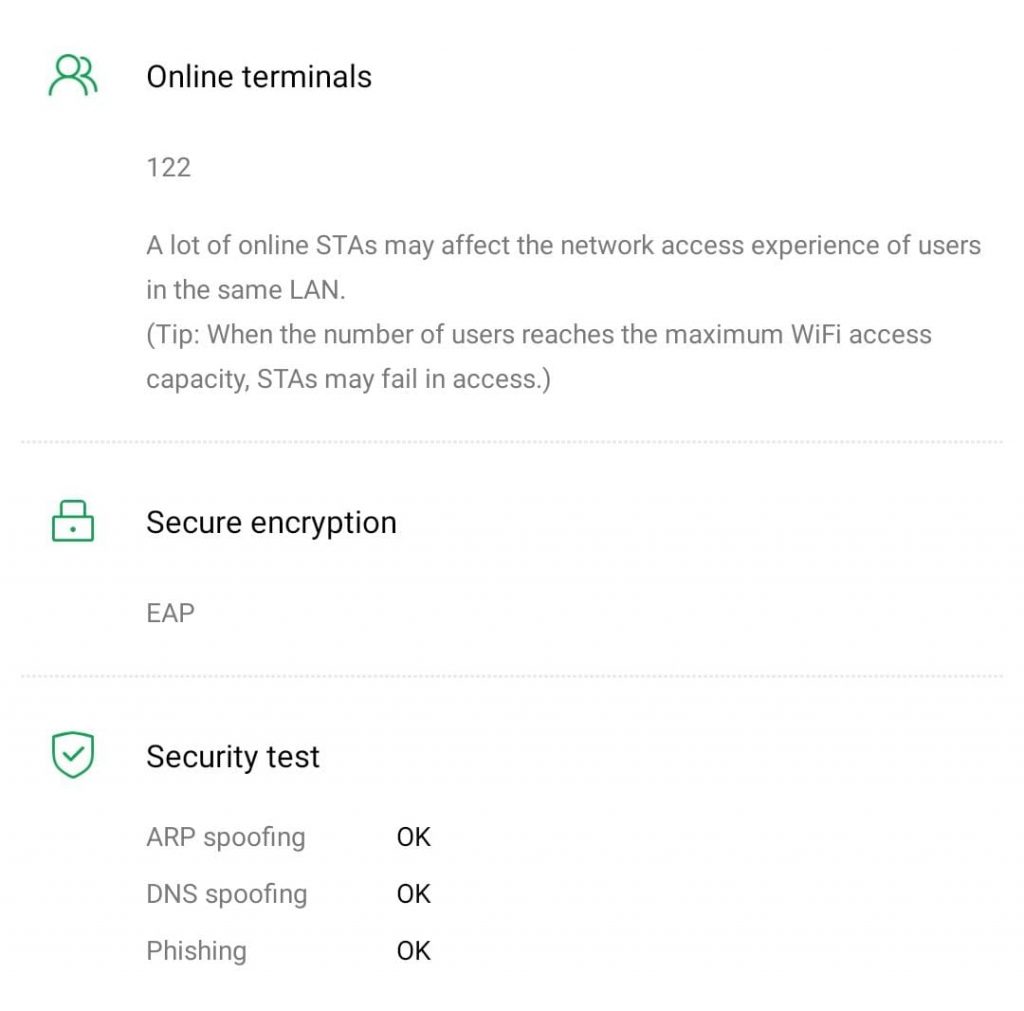
Task: Select the Online terminals heading
Action: pos(259,77)
